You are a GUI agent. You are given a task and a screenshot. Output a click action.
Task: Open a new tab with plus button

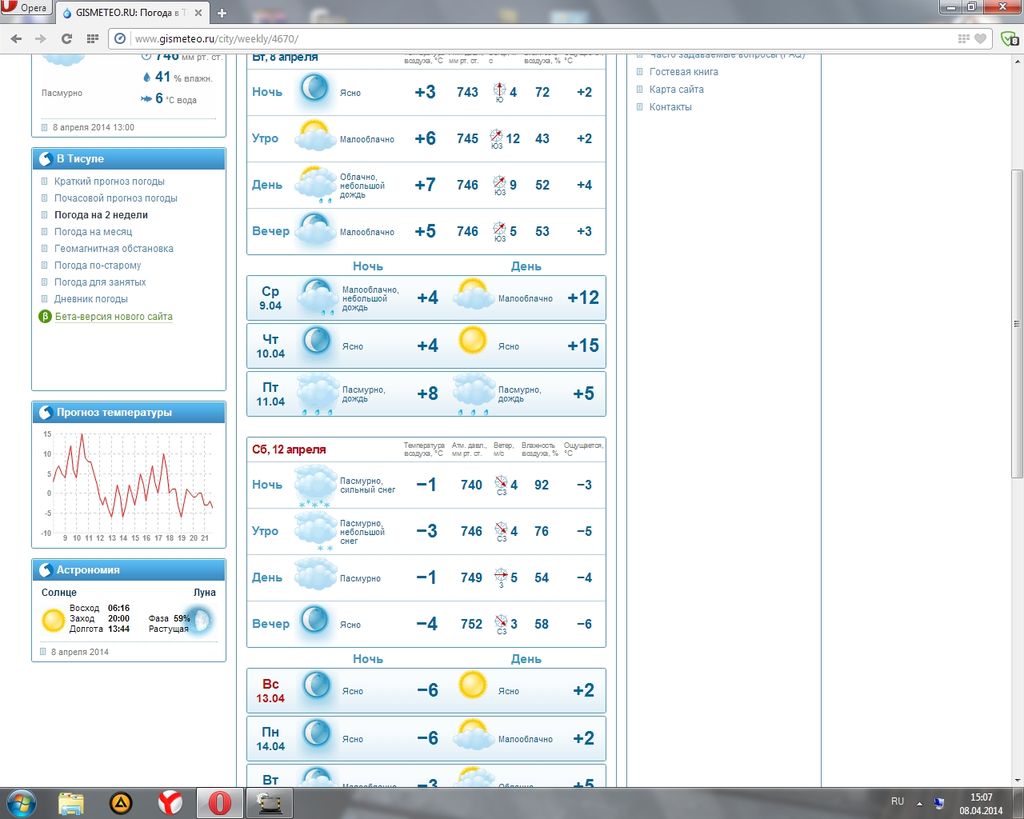pyautogui.click(x=222, y=13)
